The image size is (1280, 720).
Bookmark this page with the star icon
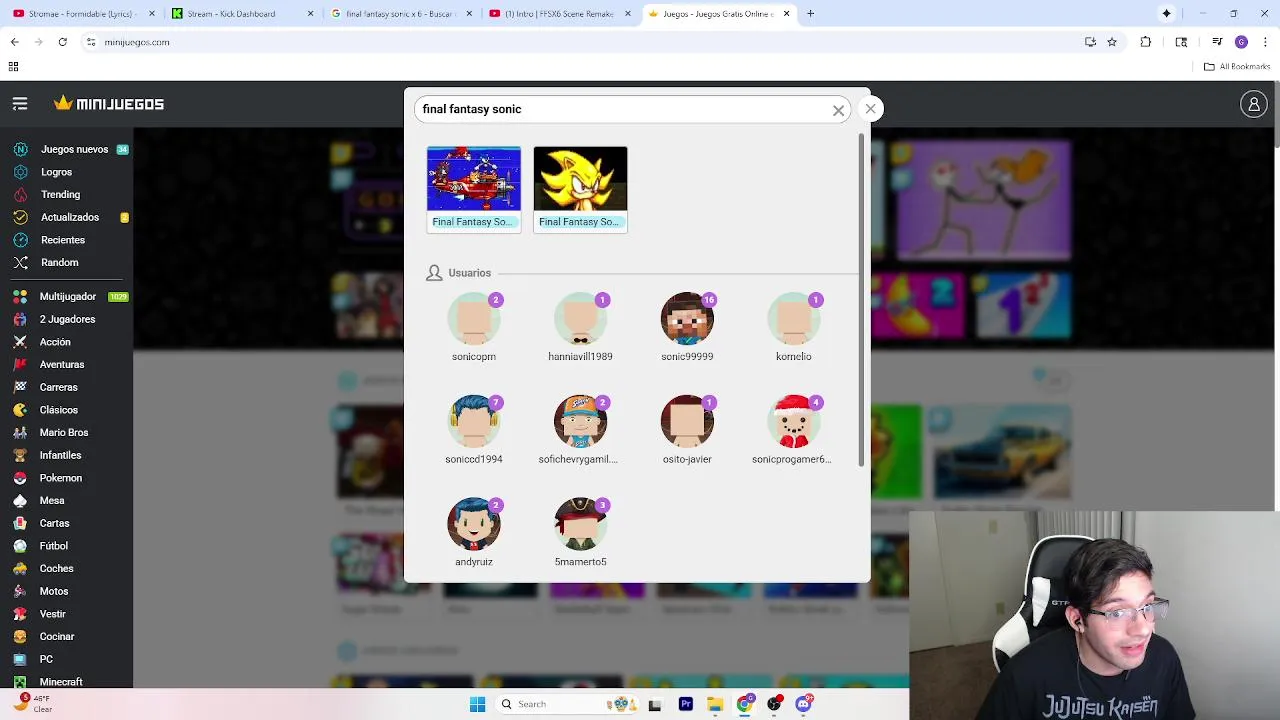(x=1111, y=42)
